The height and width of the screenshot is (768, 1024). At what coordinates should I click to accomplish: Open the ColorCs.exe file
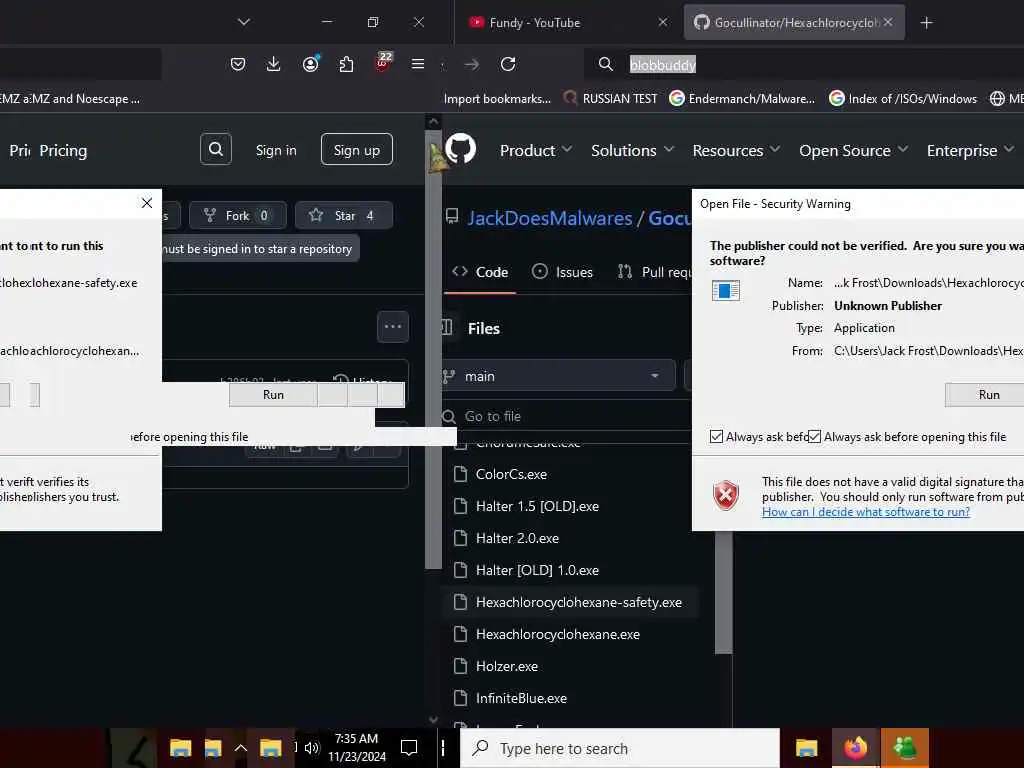[511, 474]
